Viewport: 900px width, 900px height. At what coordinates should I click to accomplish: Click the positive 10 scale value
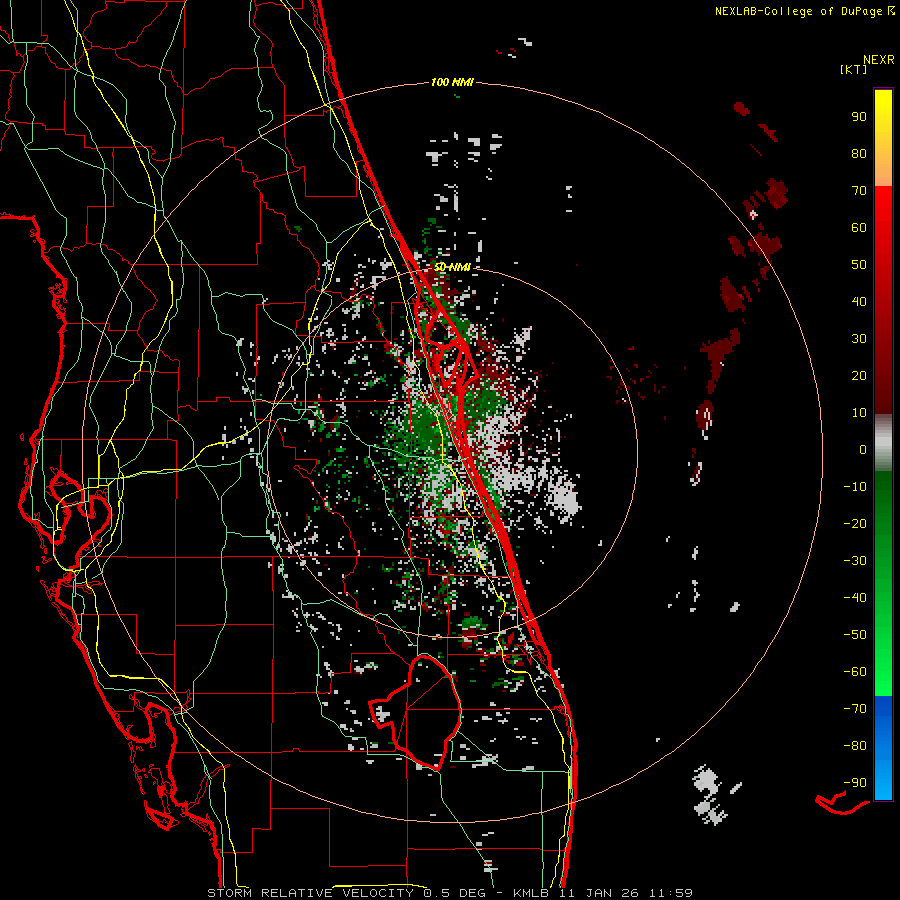click(859, 413)
